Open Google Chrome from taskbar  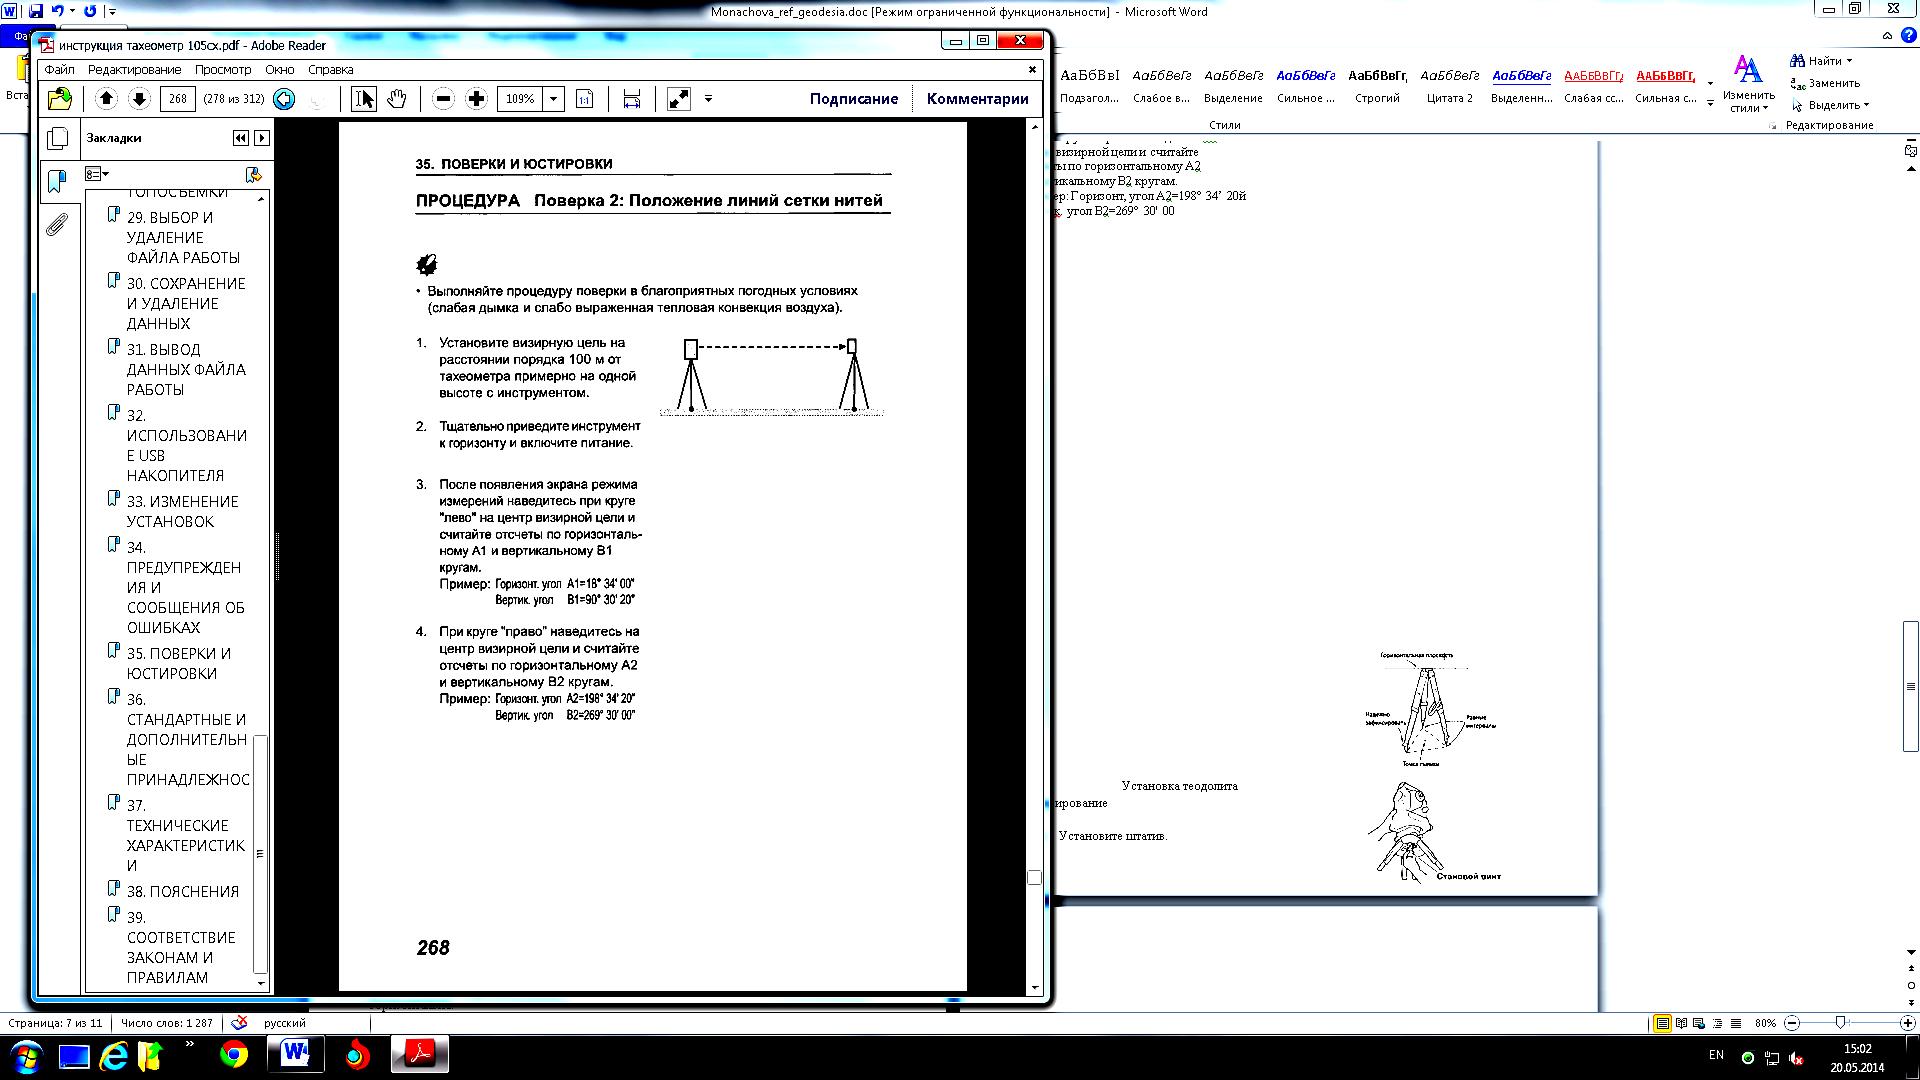[234, 1055]
